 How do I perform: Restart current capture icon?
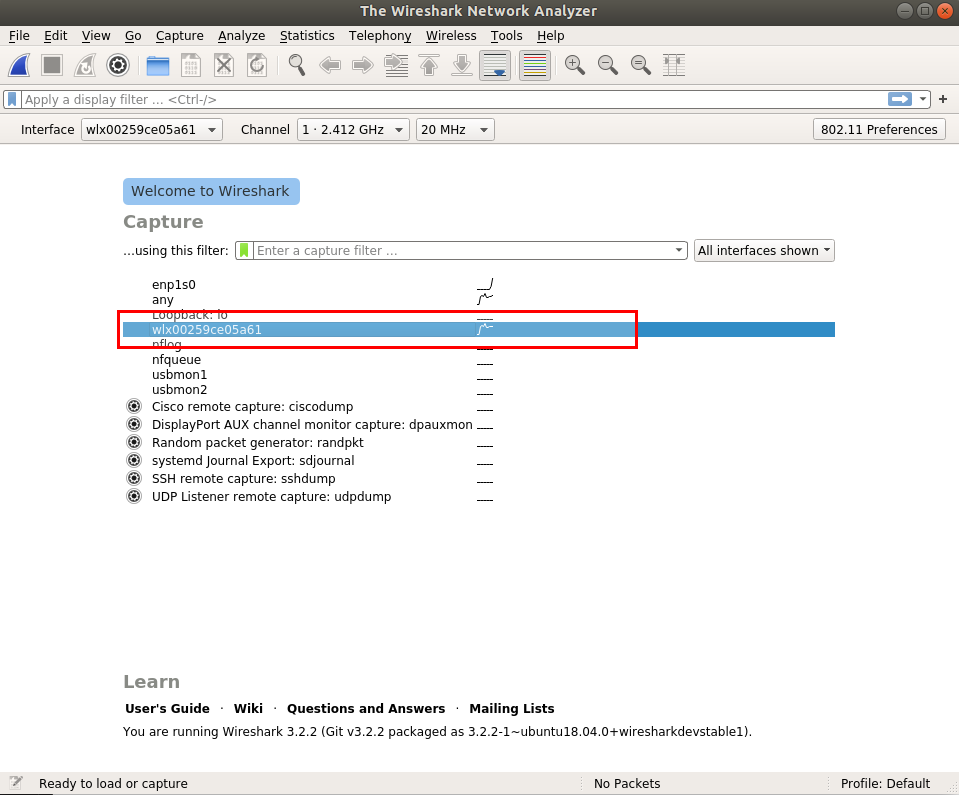[85, 65]
